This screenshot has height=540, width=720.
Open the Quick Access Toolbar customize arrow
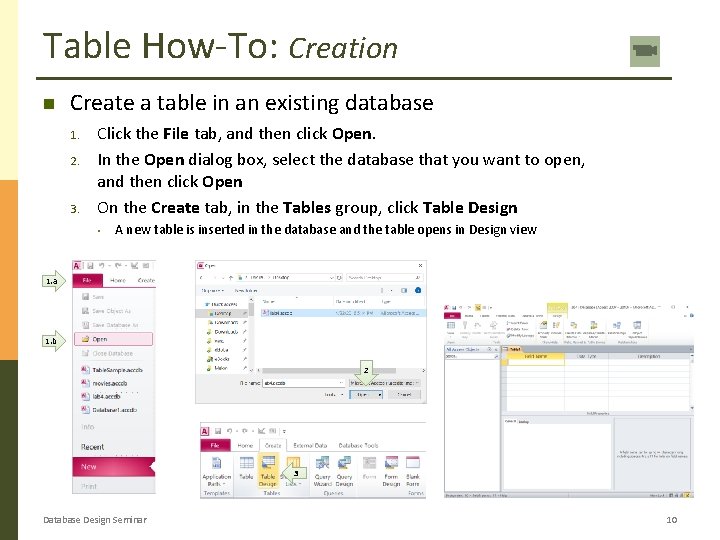[284, 431]
